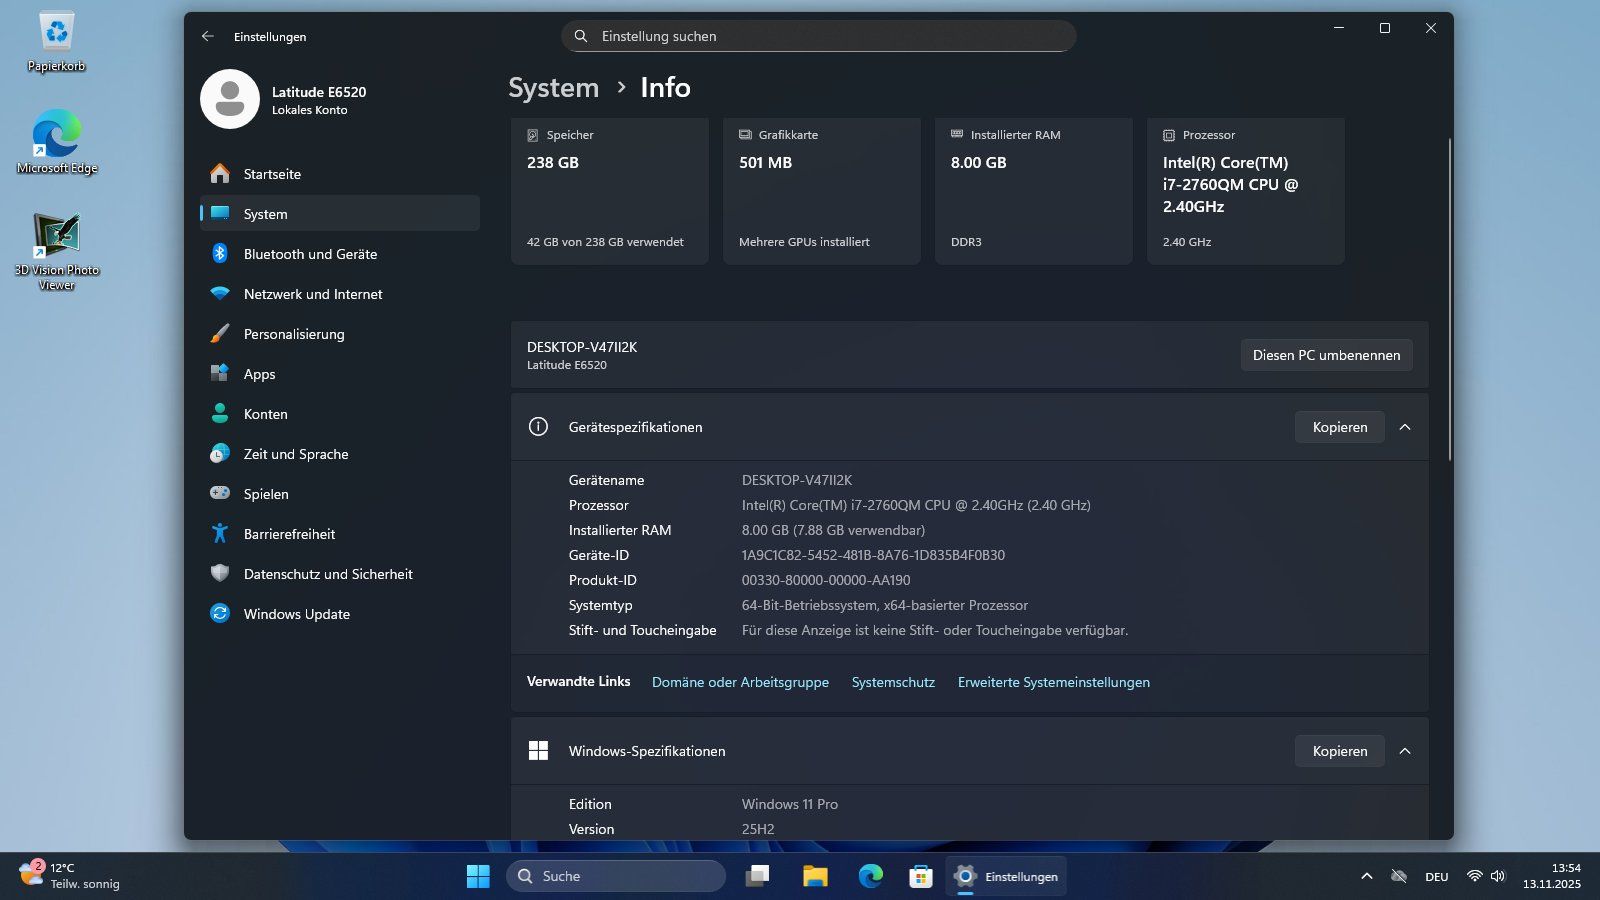Open Personalisierung settings
Viewport: 1600px width, 900px height.
(x=340, y=334)
